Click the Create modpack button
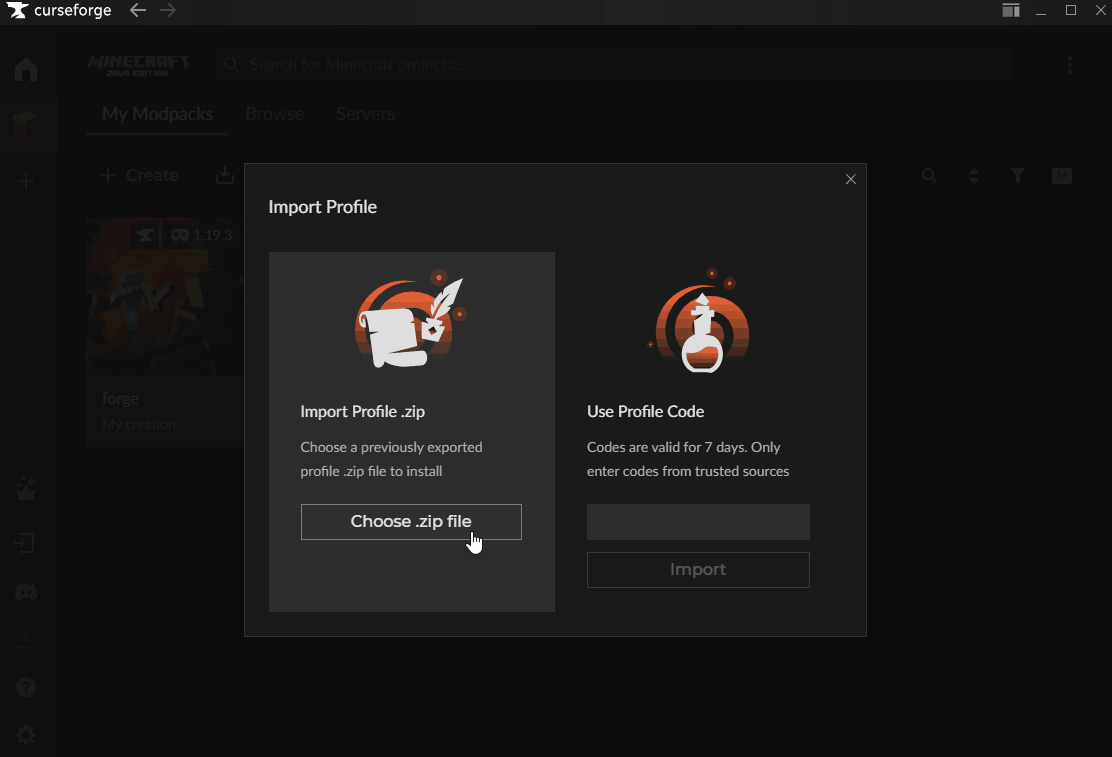 click(140, 175)
